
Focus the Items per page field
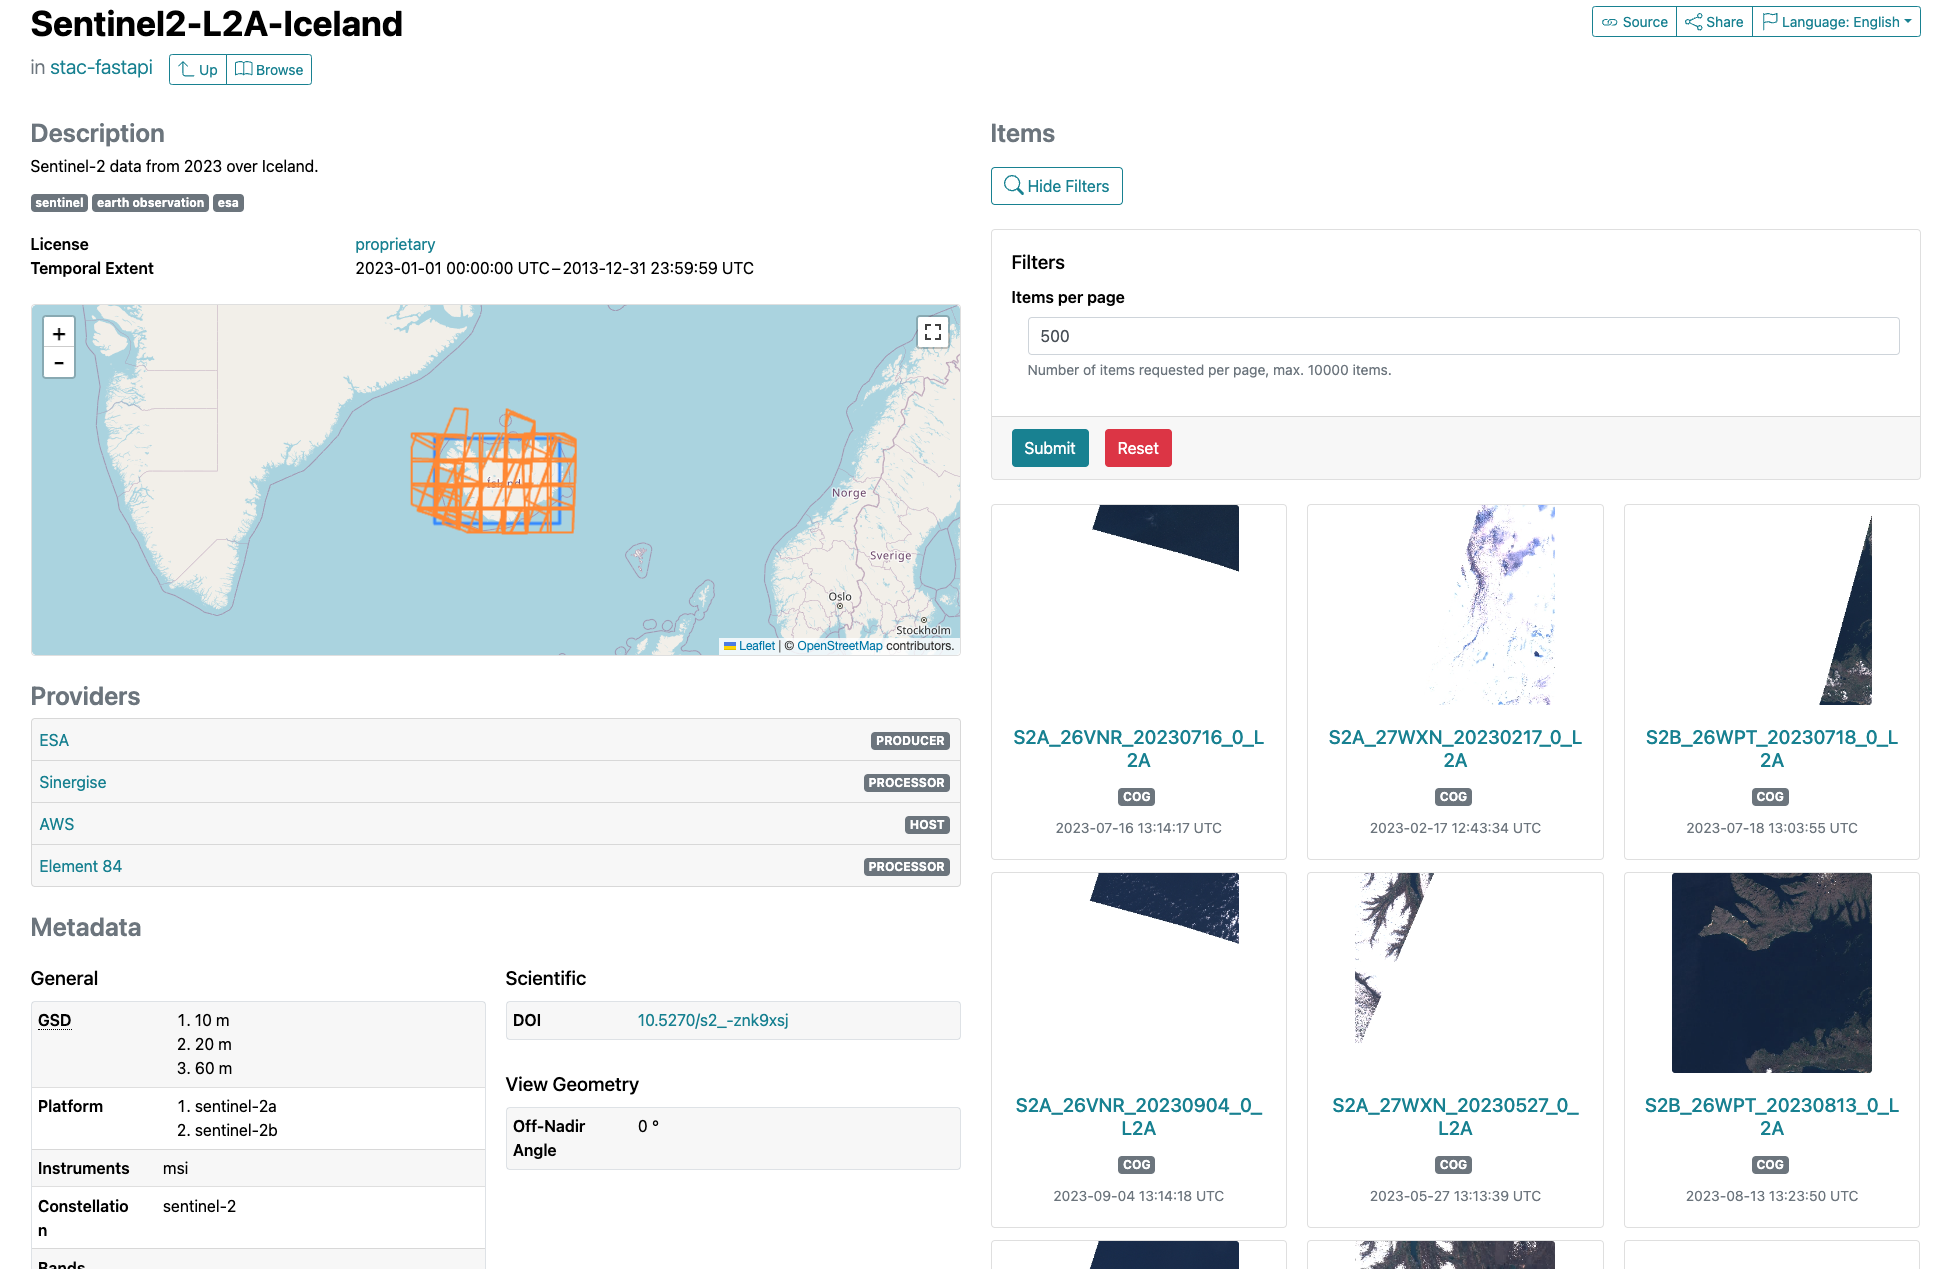pos(1463,336)
